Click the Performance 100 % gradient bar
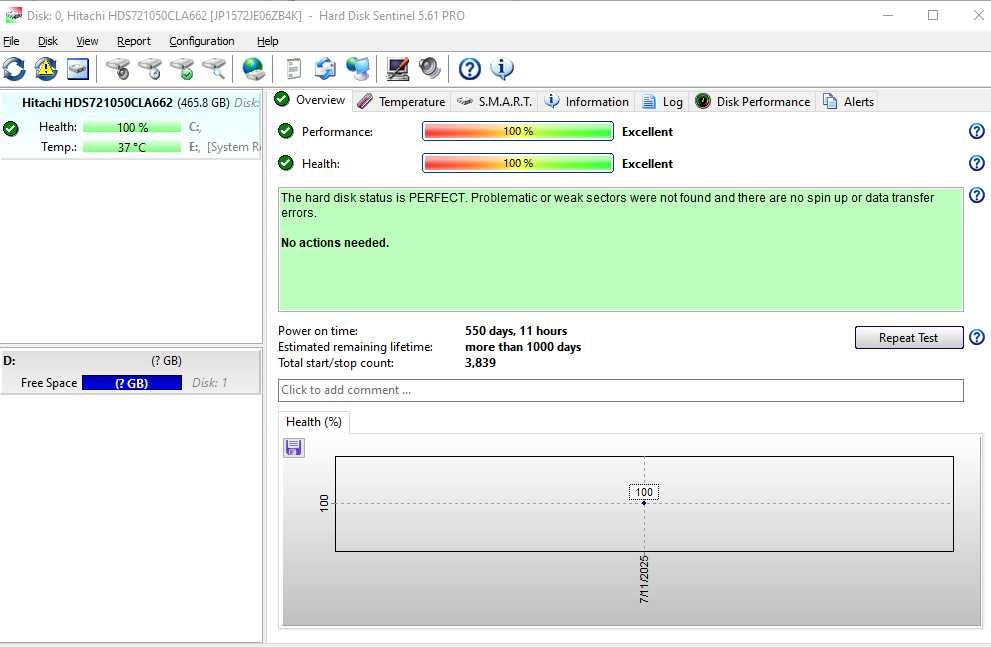 pyautogui.click(x=518, y=131)
